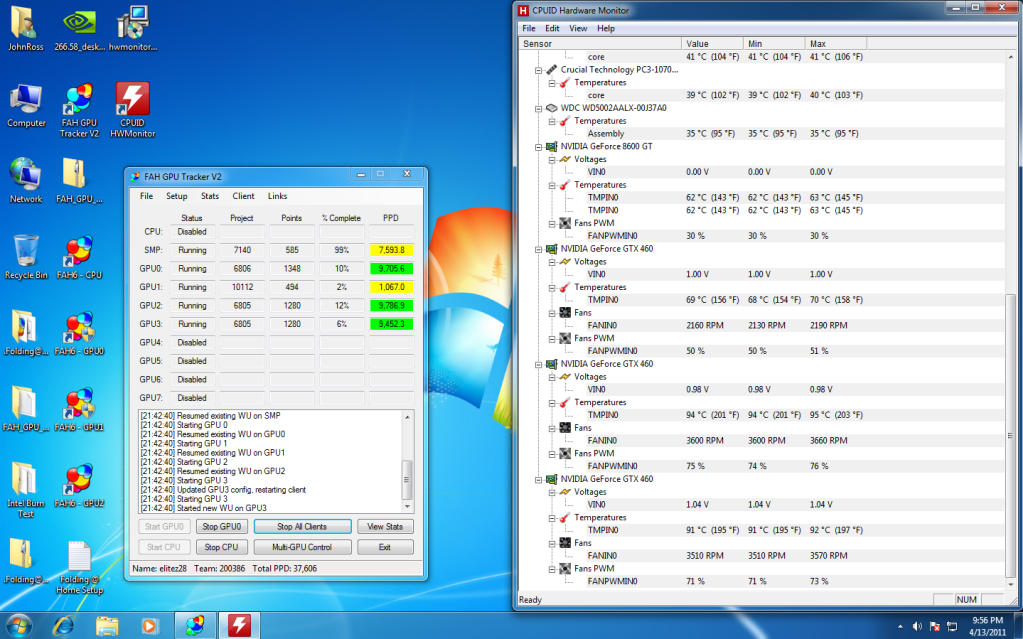Click the FAH log vertical scrollbar
Screen dimensions: 1023x639
[407, 461]
